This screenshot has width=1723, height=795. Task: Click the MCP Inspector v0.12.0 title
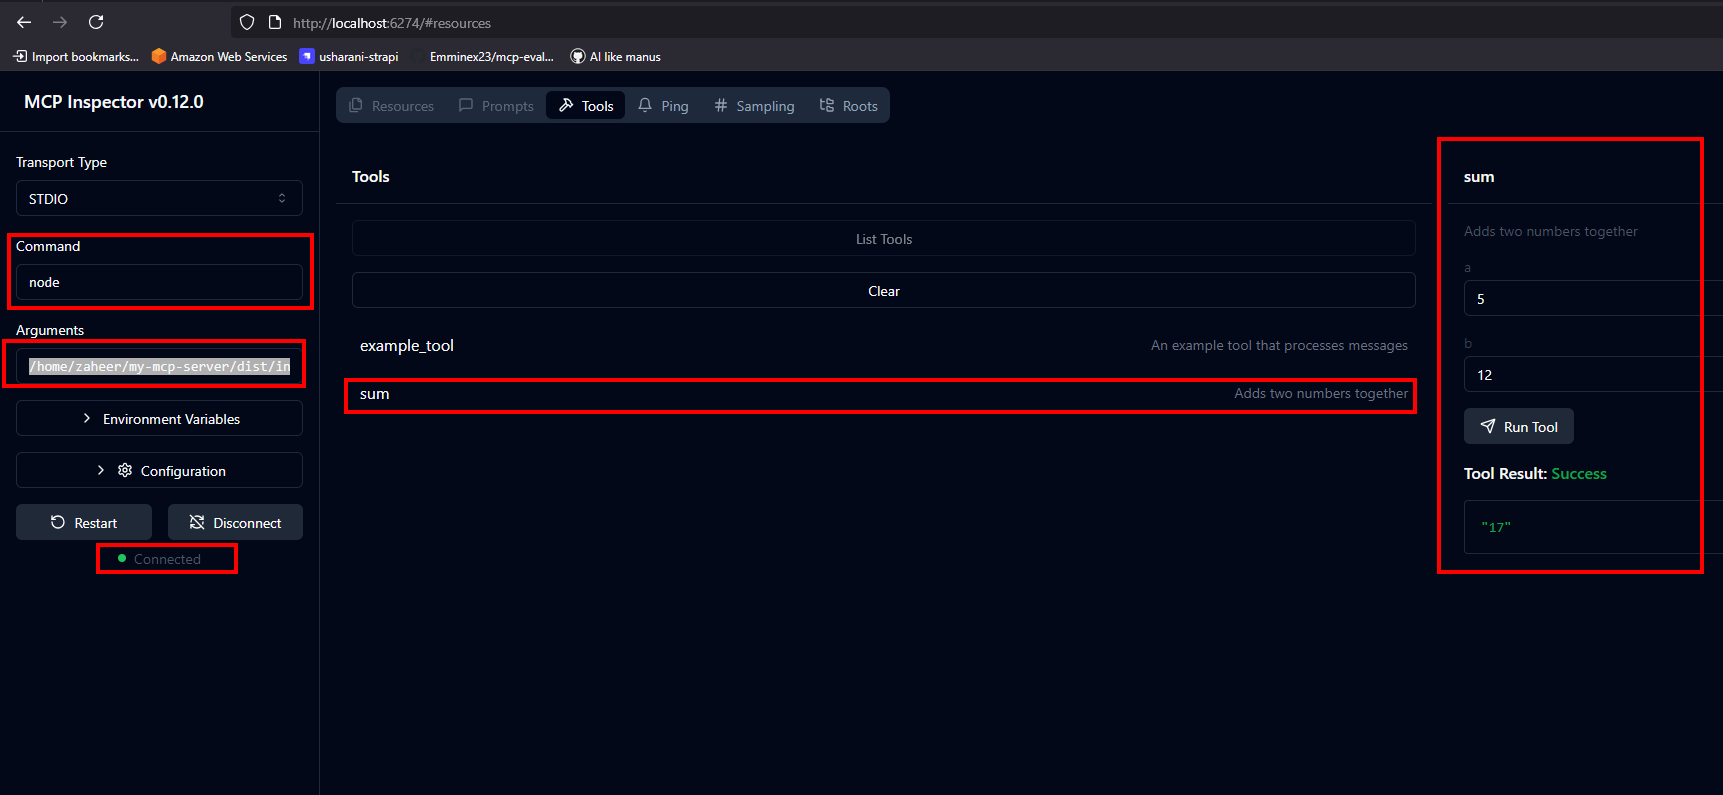pyautogui.click(x=114, y=102)
